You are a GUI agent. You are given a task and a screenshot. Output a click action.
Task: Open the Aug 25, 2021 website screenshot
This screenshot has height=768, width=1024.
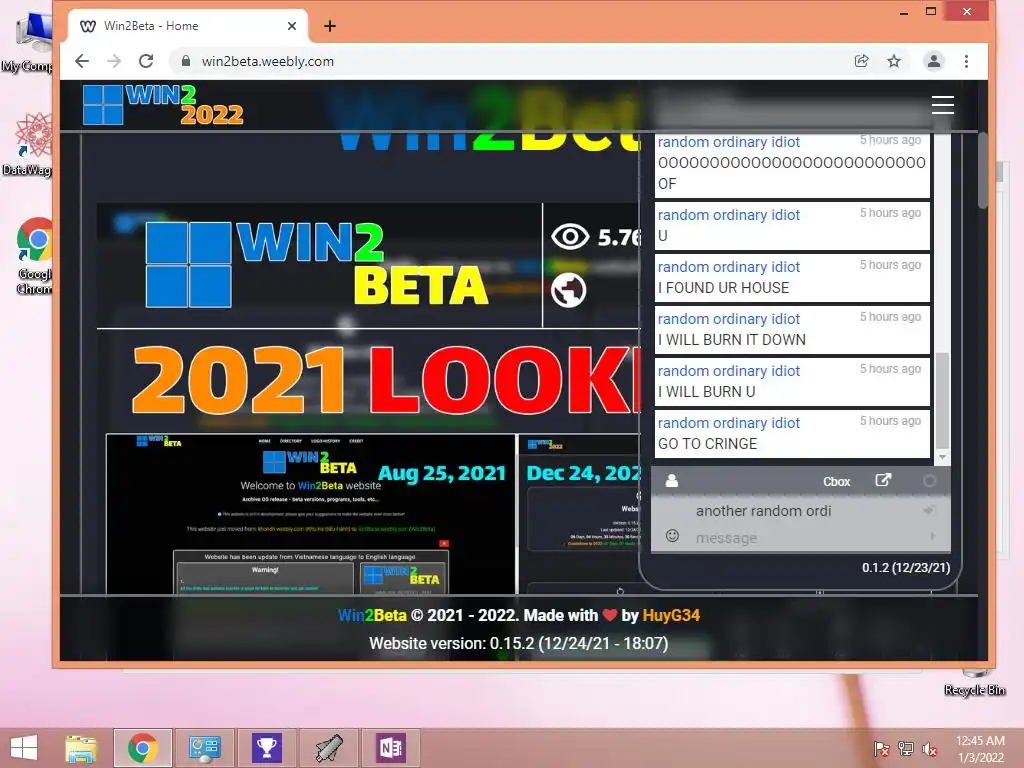311,514
